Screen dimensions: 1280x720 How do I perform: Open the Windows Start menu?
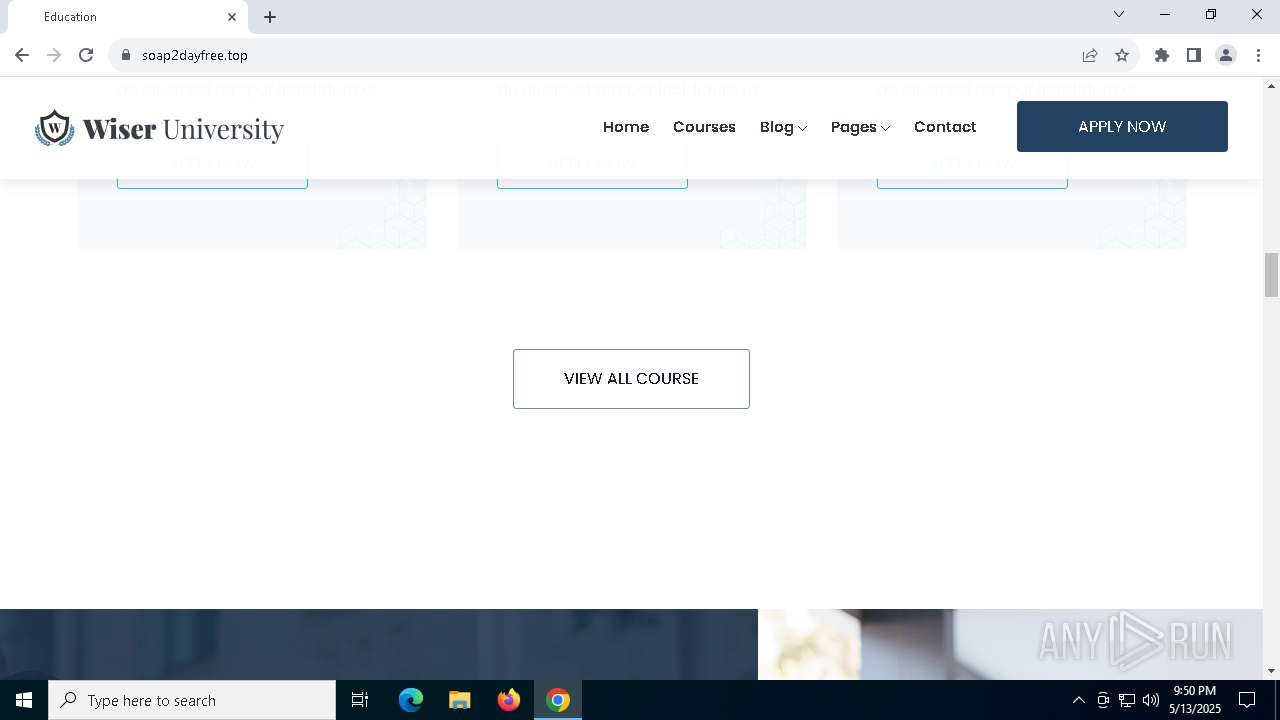pyautogui.click(x=24, y=700)
